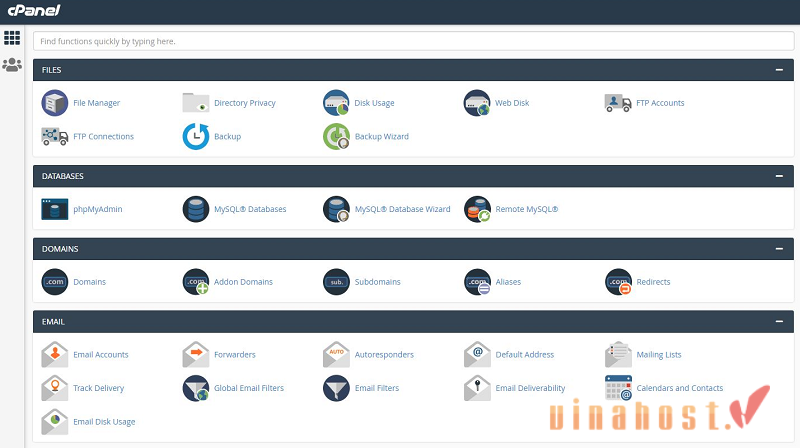Collapse the Email section
Viewport: 800px width, 448px height.
[x=778, y=322]
